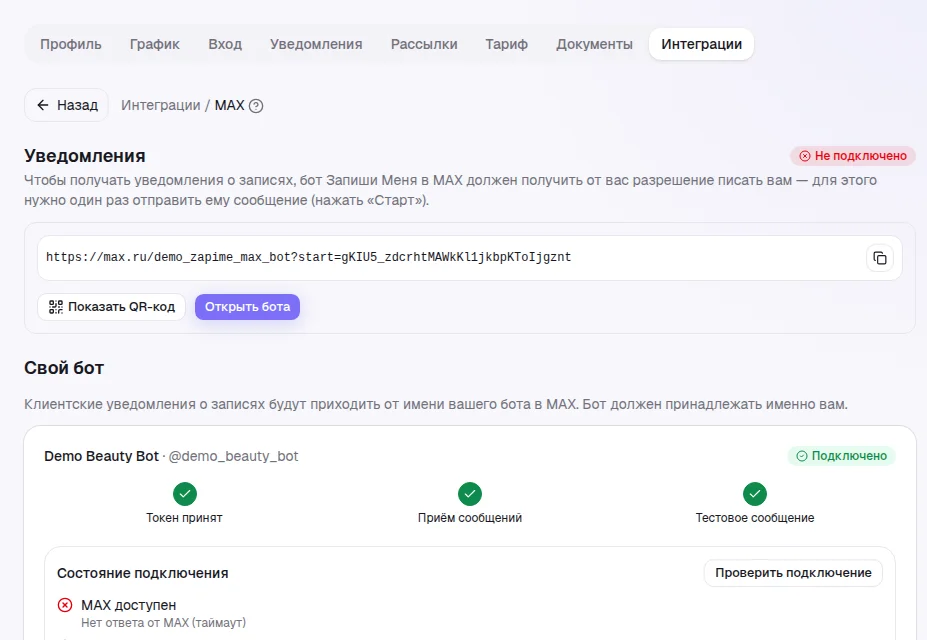Screen dimensions: 927x640
Task: Click the MAX доступен status text
Action: click(x=128, y=605)
